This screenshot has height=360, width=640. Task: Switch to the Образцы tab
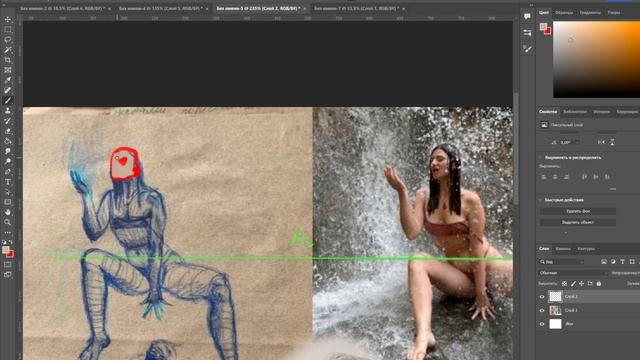click(x=564, y=13)
